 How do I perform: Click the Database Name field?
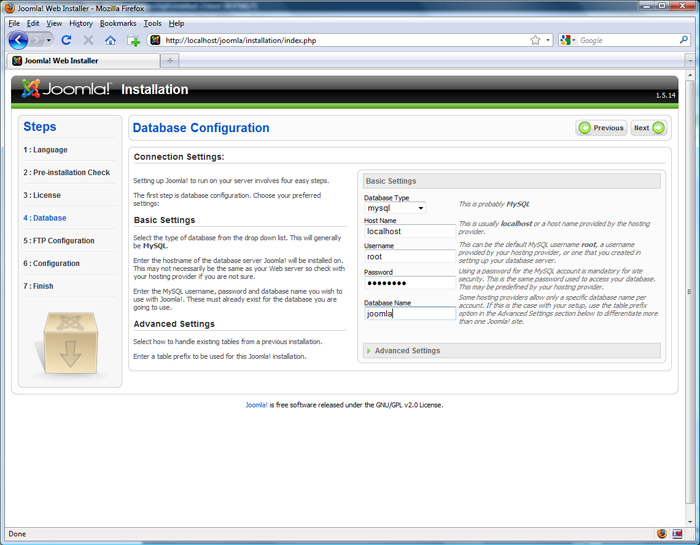[x=410, y=313]
